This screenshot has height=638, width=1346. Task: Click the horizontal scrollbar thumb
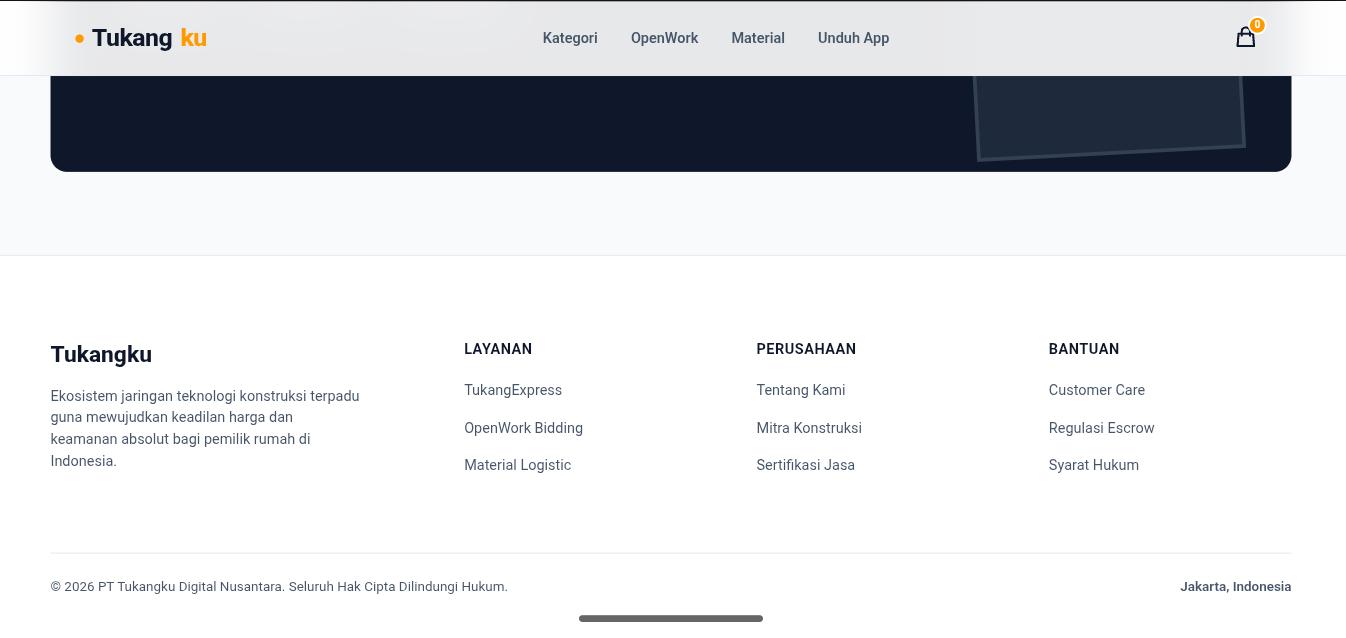coord(671,619)
